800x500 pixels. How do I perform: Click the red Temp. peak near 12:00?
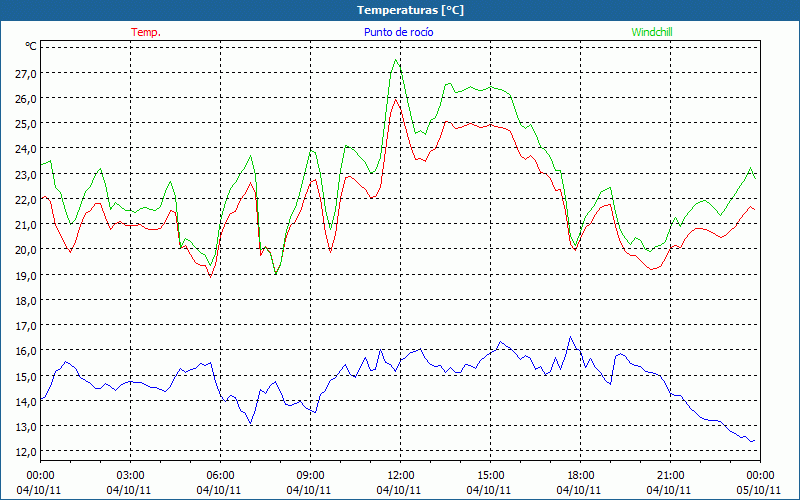pyautogui.click(x=395, y=99)
